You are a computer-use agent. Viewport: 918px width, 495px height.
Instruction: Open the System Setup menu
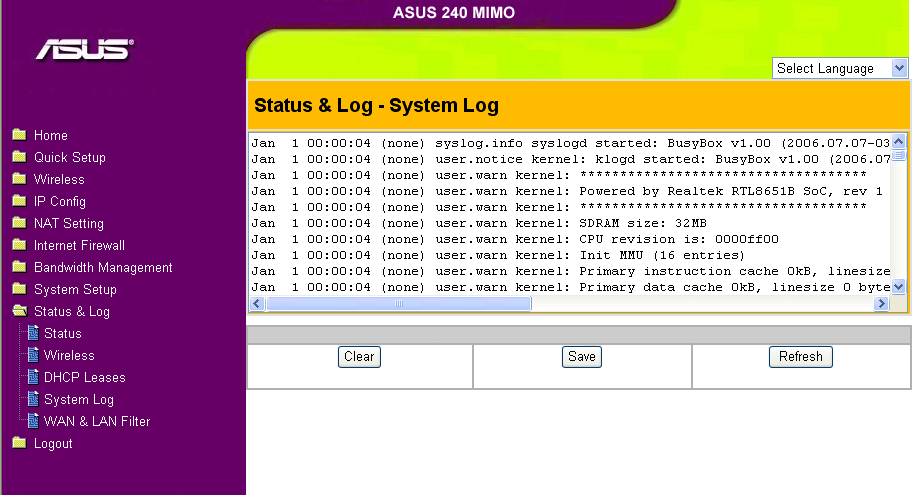(75, 289)
